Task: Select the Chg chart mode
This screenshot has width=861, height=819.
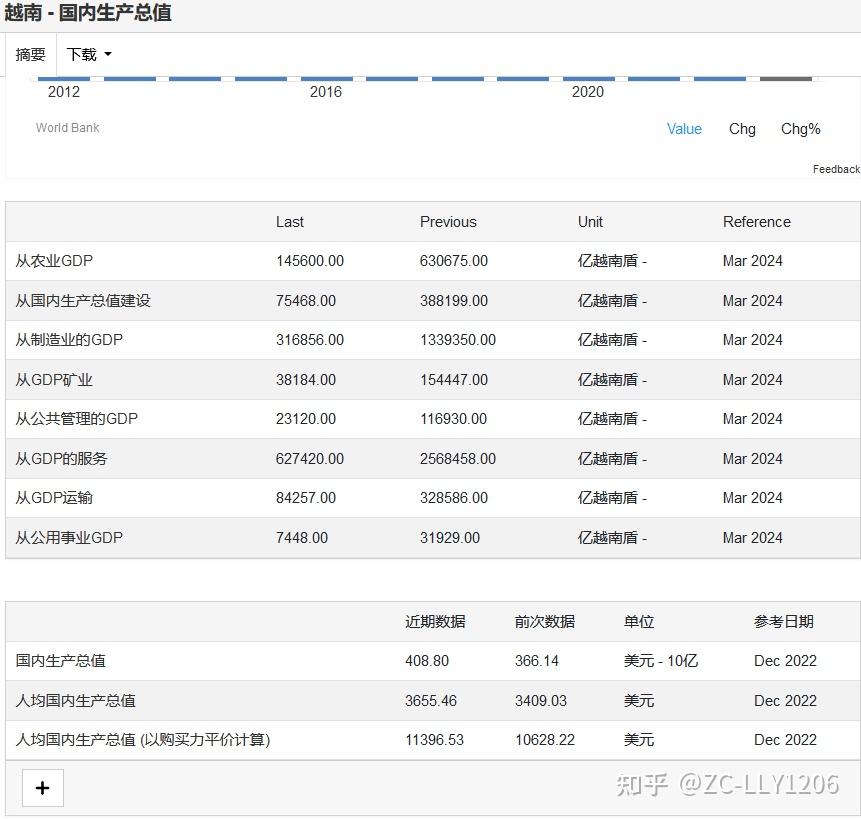Action: (x=742, y=129)
